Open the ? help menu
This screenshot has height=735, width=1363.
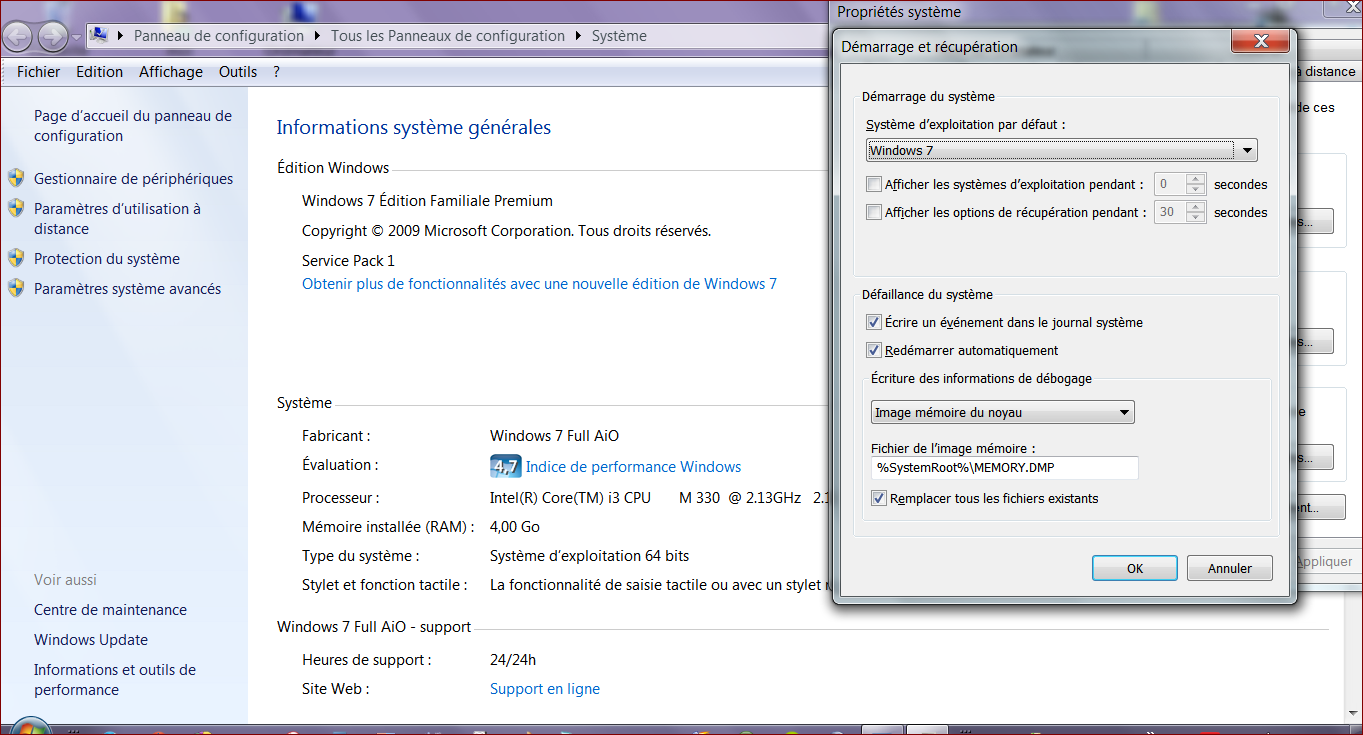point(276,72)
